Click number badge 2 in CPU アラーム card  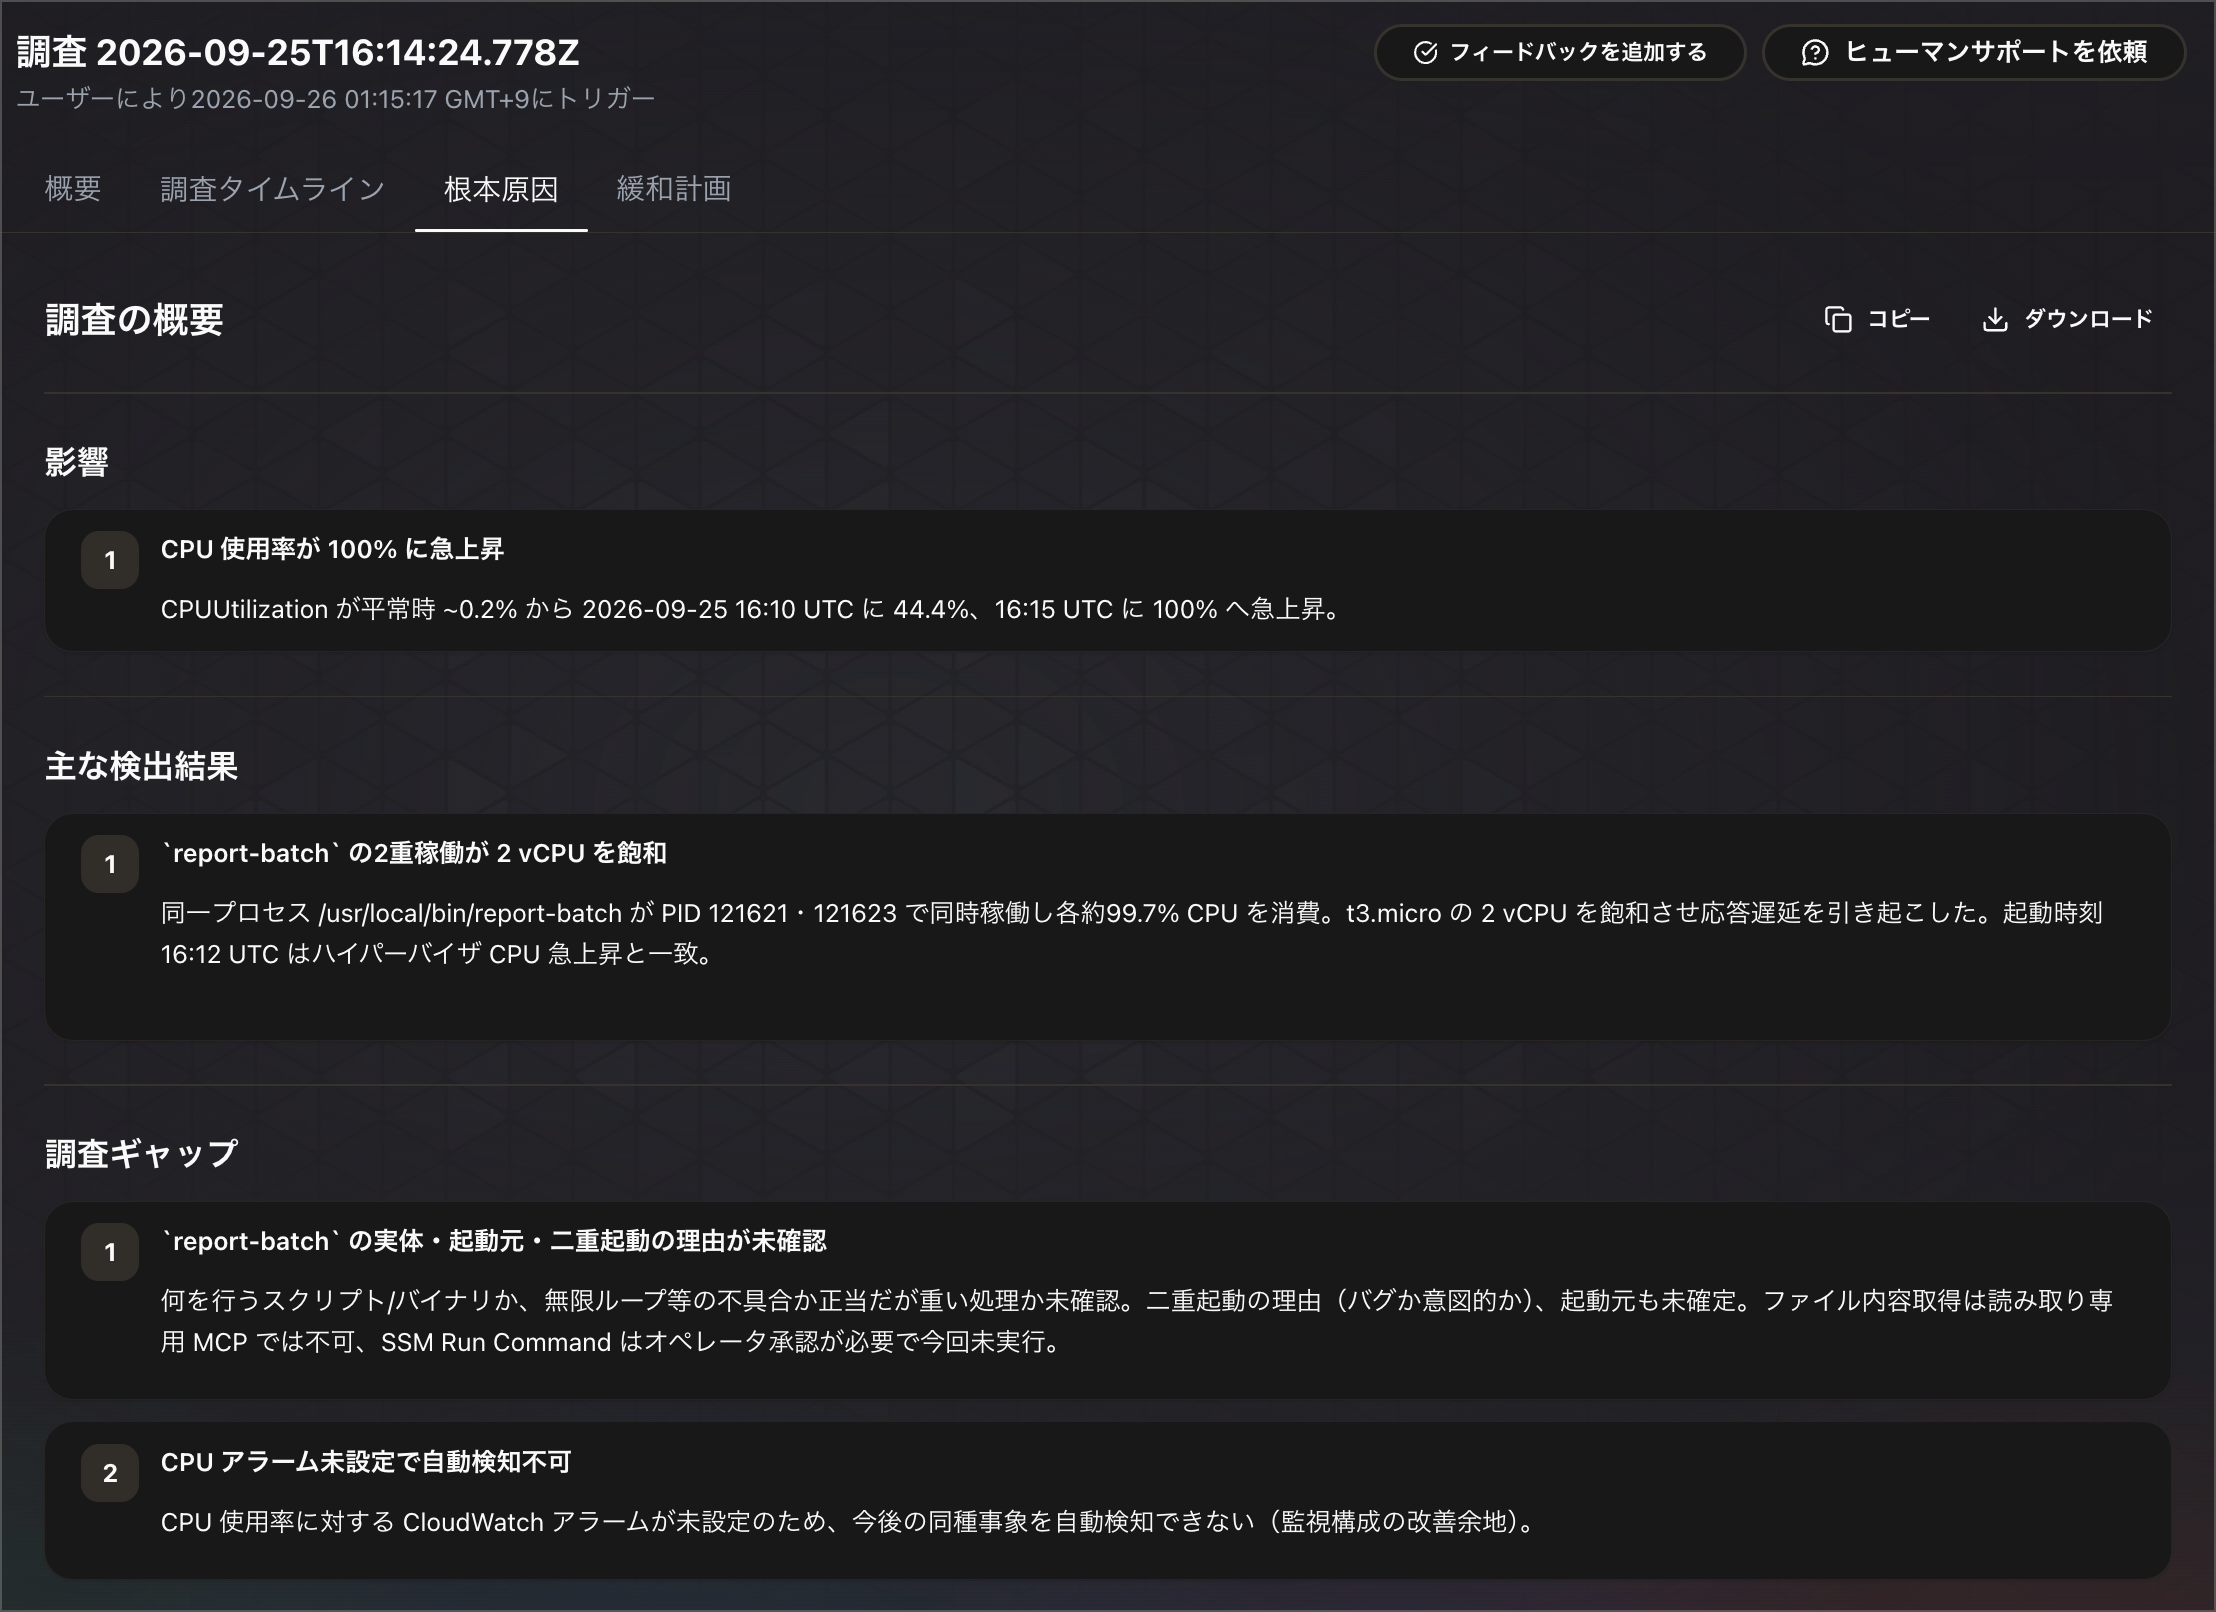tap(110, 1473)
